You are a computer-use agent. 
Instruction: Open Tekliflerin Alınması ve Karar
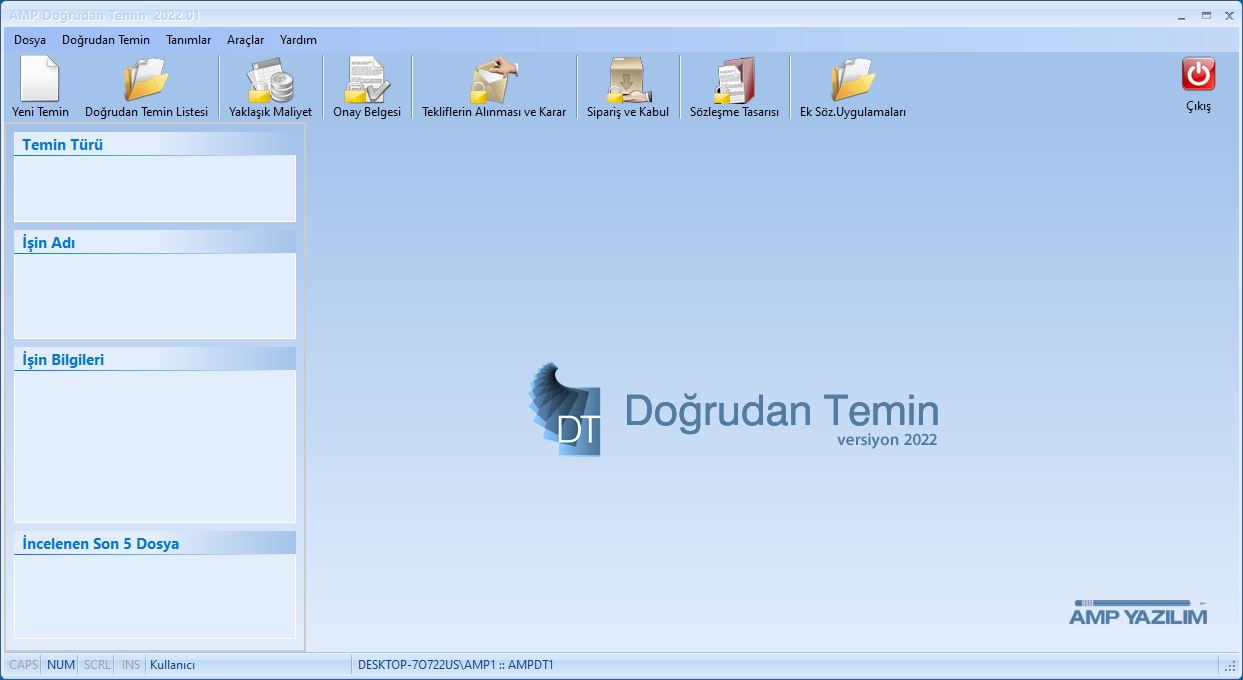click(494, 88)
